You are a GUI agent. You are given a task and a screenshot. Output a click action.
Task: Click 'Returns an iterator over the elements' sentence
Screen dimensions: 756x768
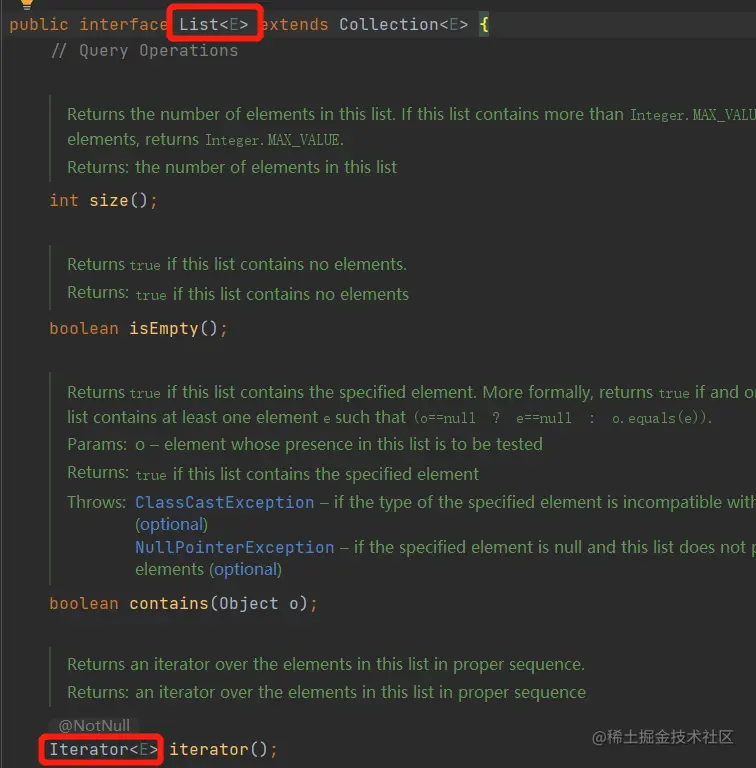pos(326,665)
